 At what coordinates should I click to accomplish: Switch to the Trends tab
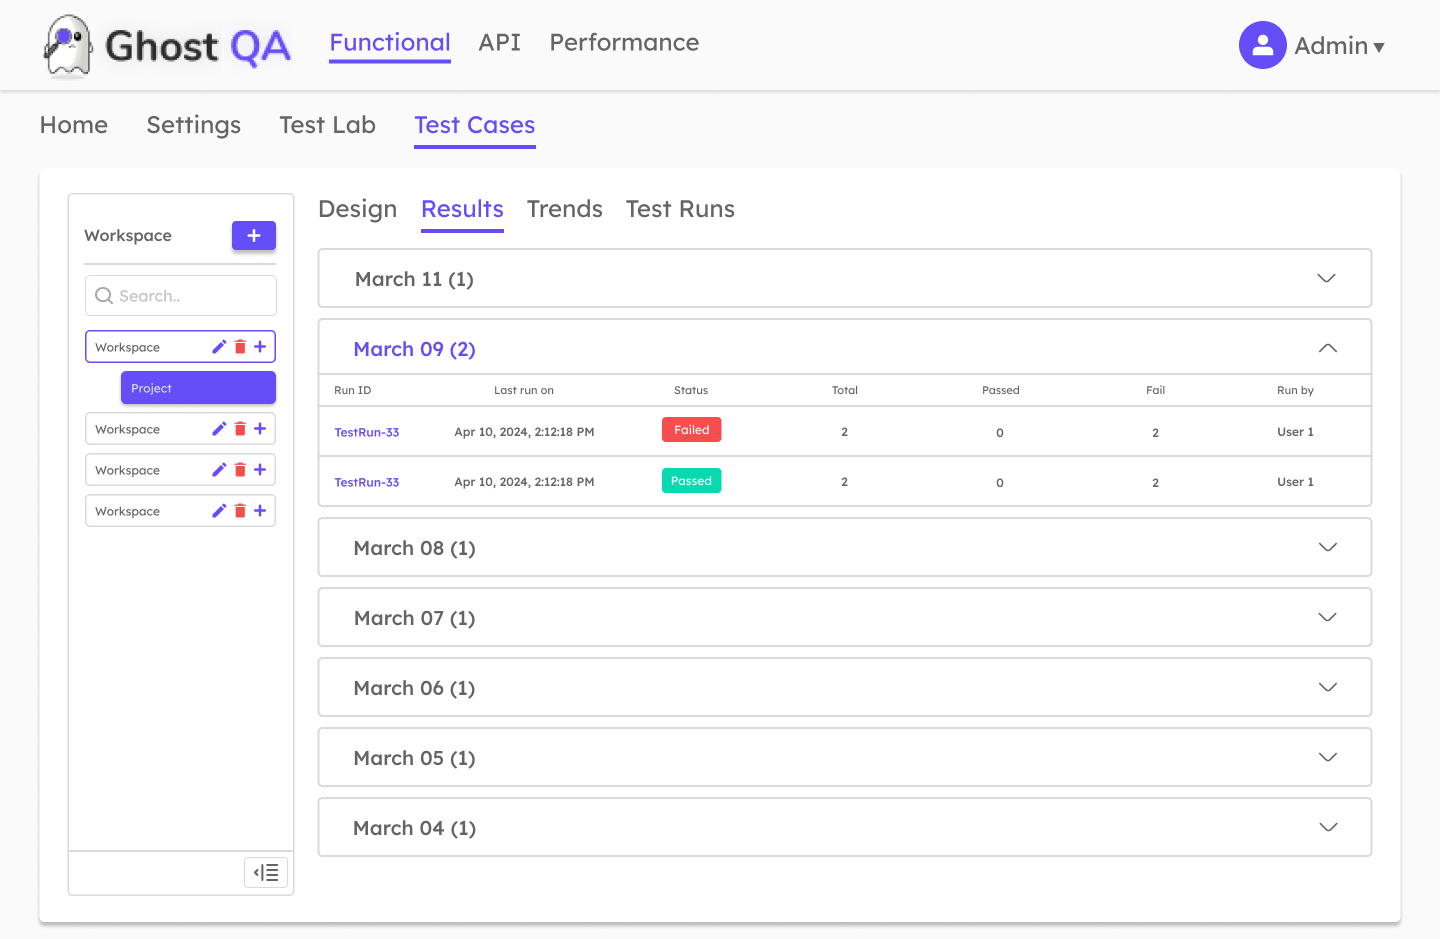click(564, 209)
